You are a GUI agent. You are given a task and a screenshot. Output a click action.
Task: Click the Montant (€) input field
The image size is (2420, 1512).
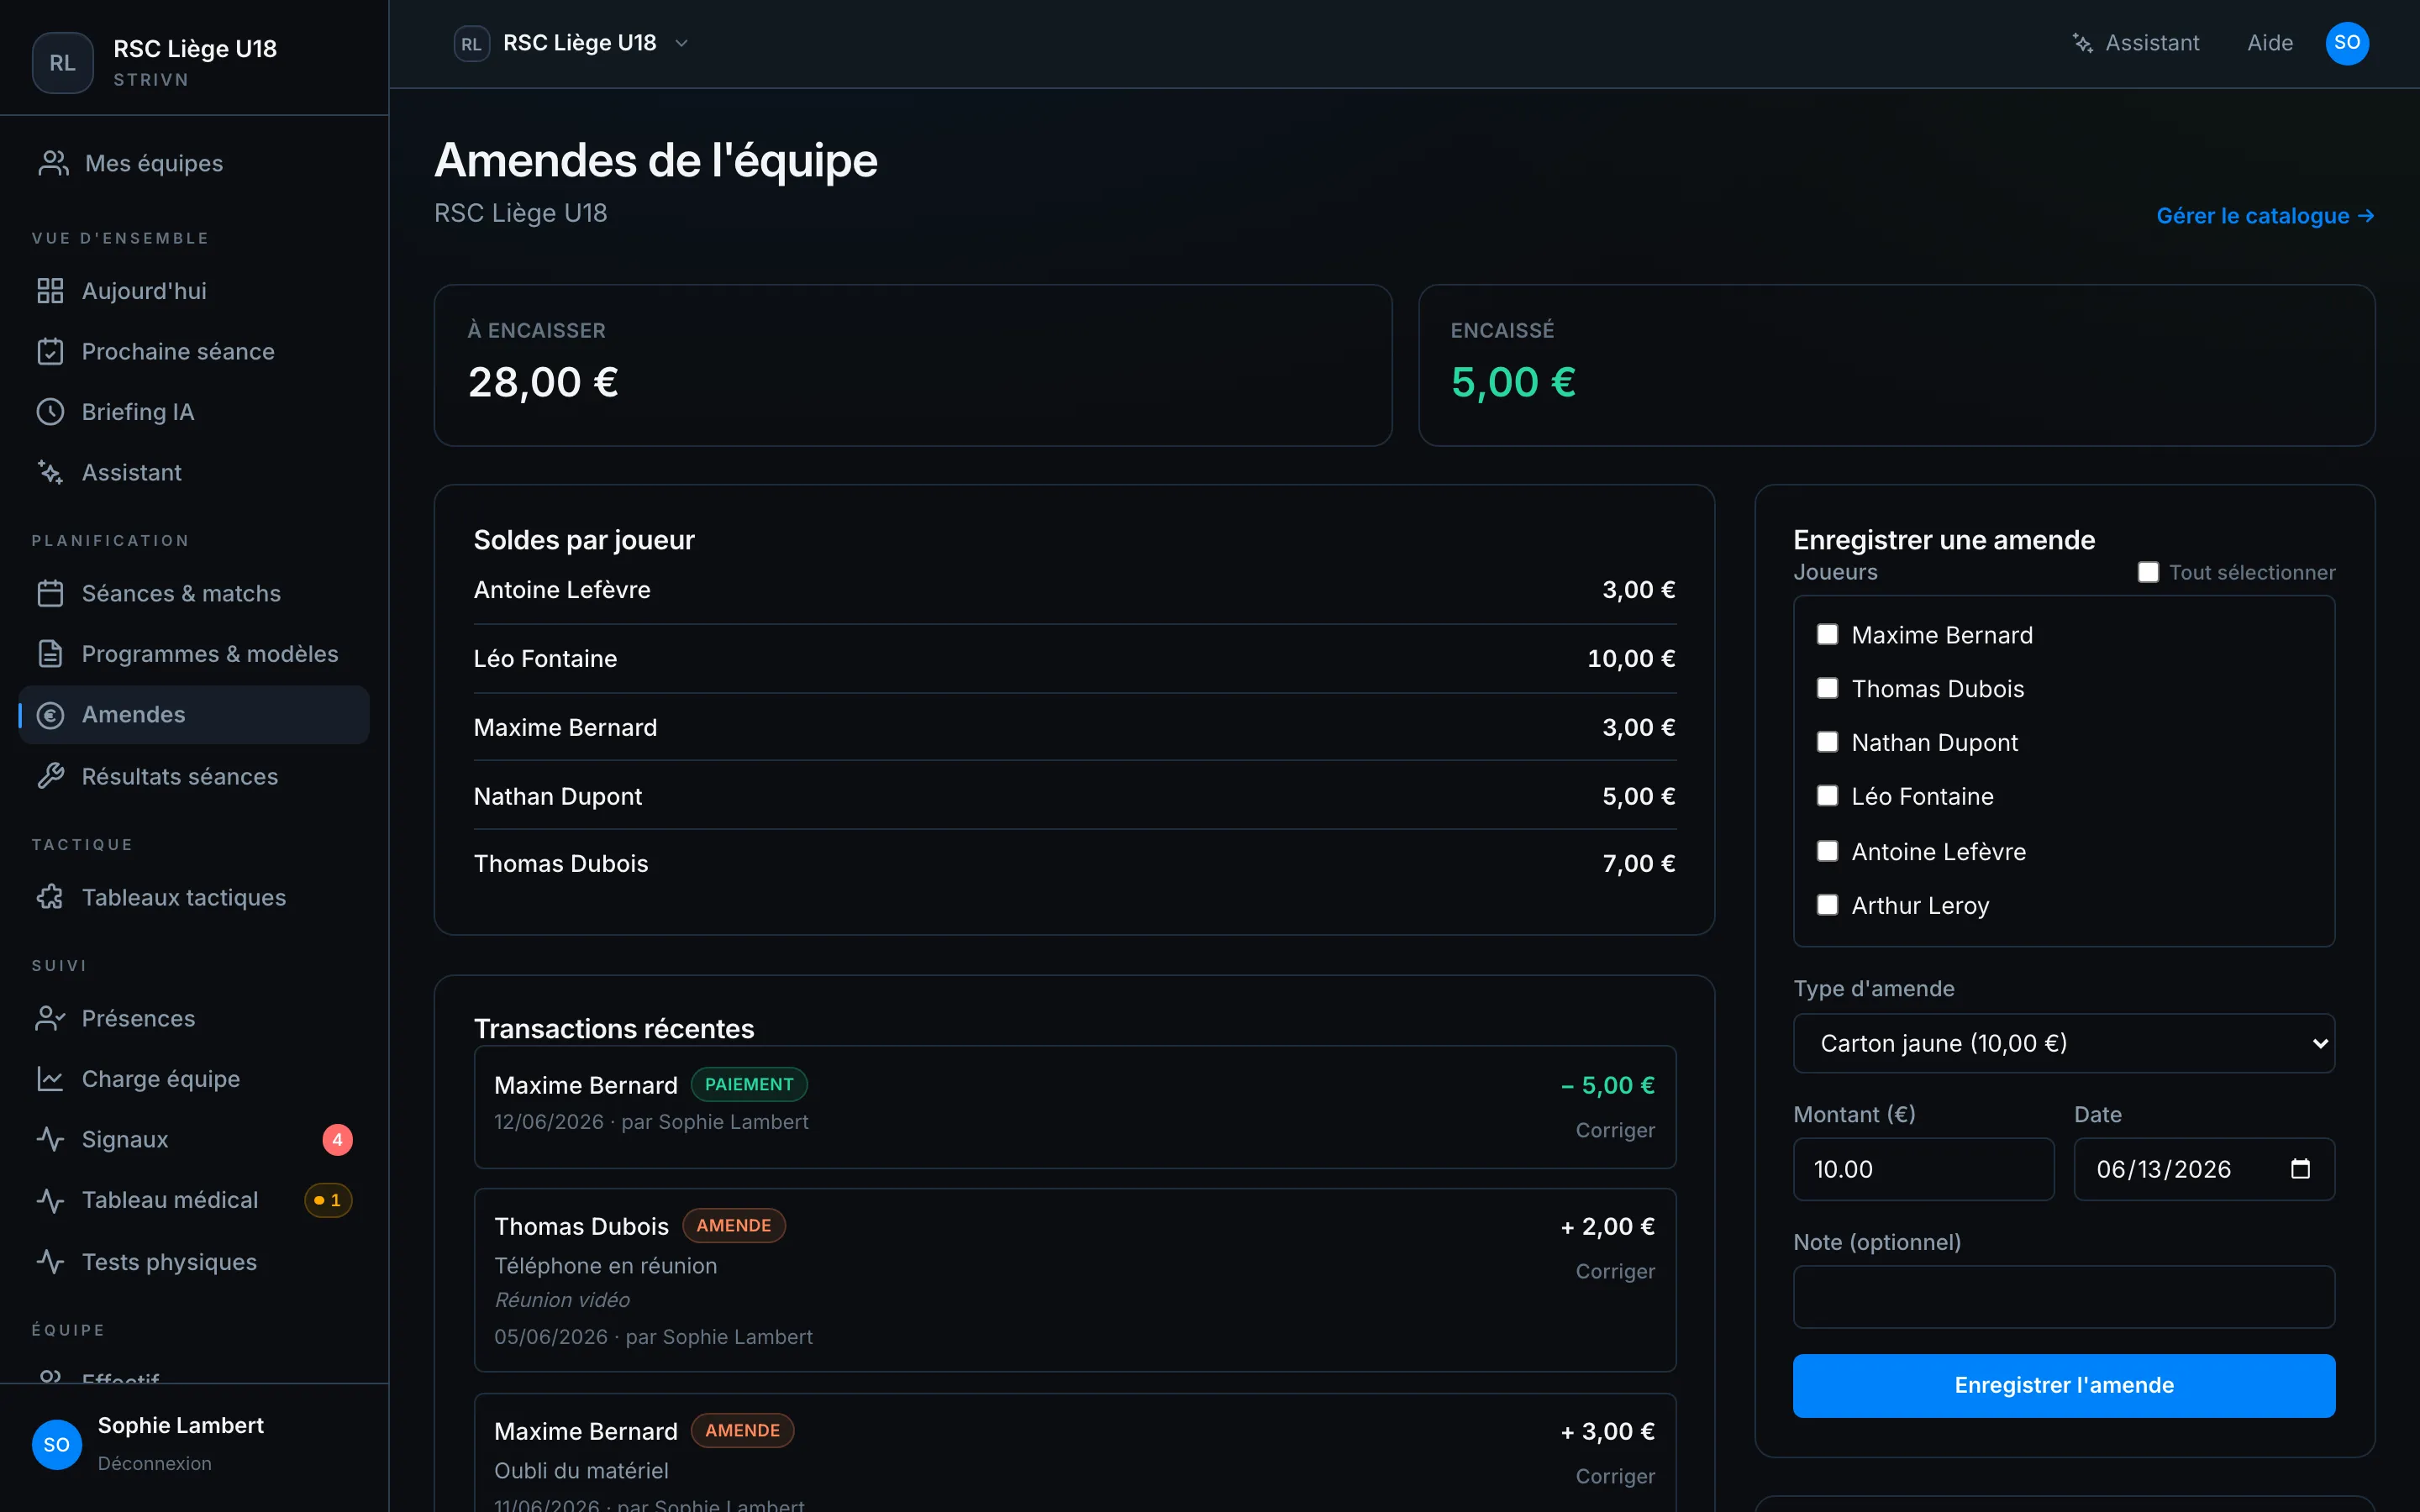pyautogui.click(x=1923, y=1169)
